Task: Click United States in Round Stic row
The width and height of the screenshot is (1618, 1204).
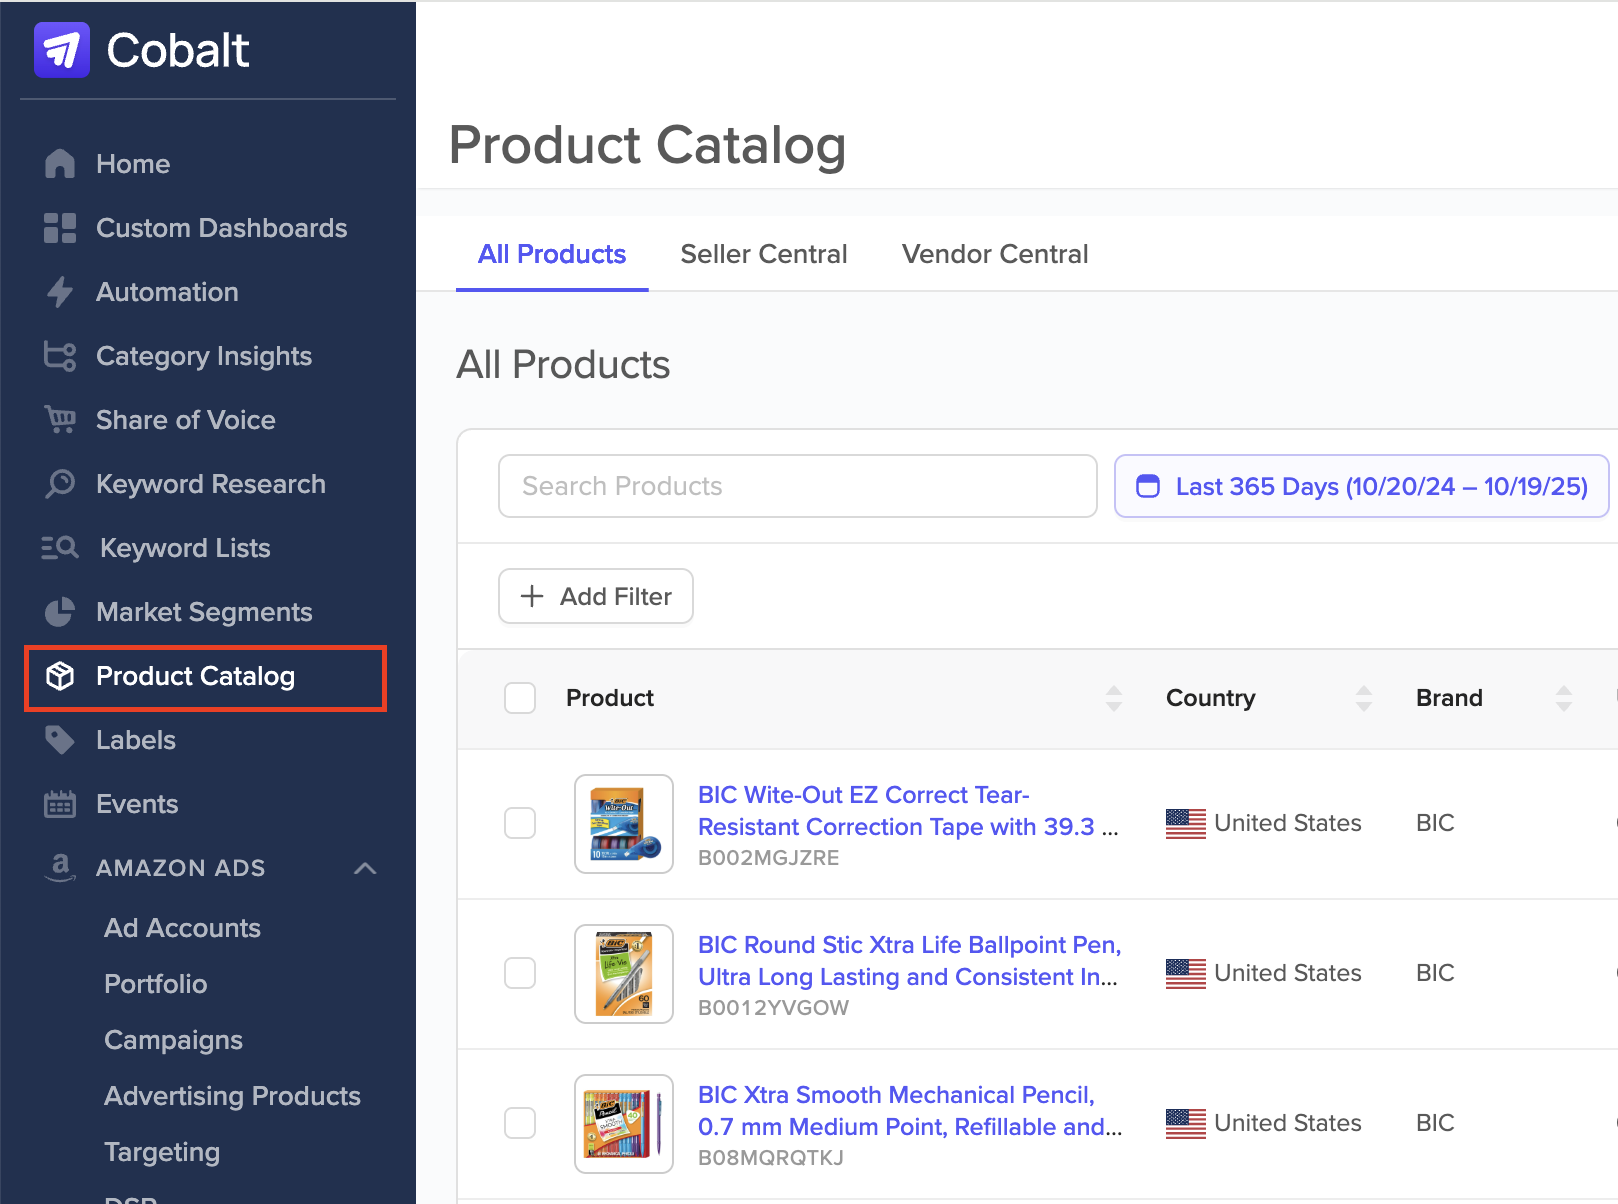Action: (1288, 973)
